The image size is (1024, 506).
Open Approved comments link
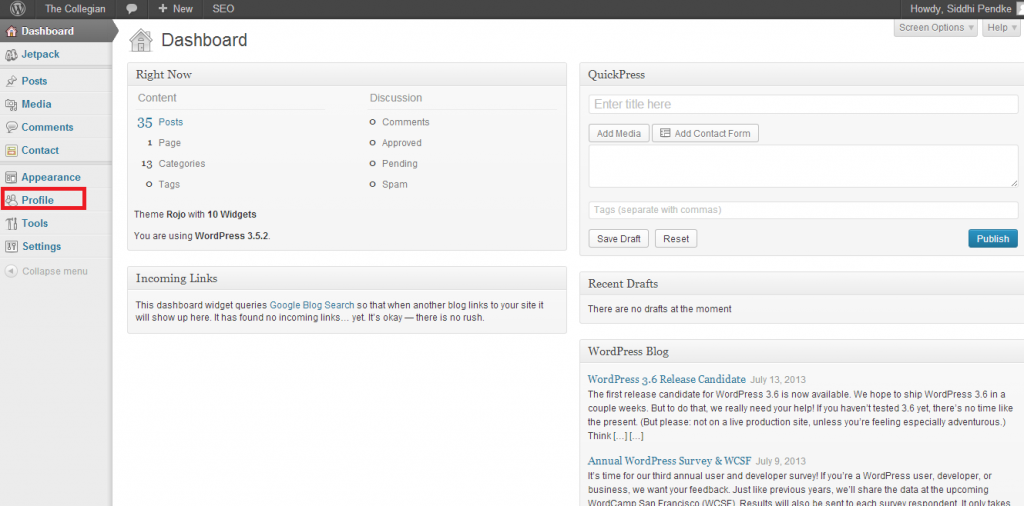402,143
